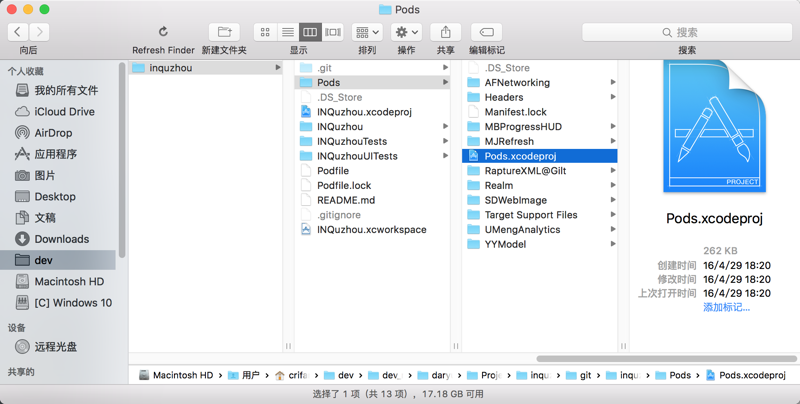
Task: Expand INQuzhouTests folder arrow
Action: [x=445, y=141]
